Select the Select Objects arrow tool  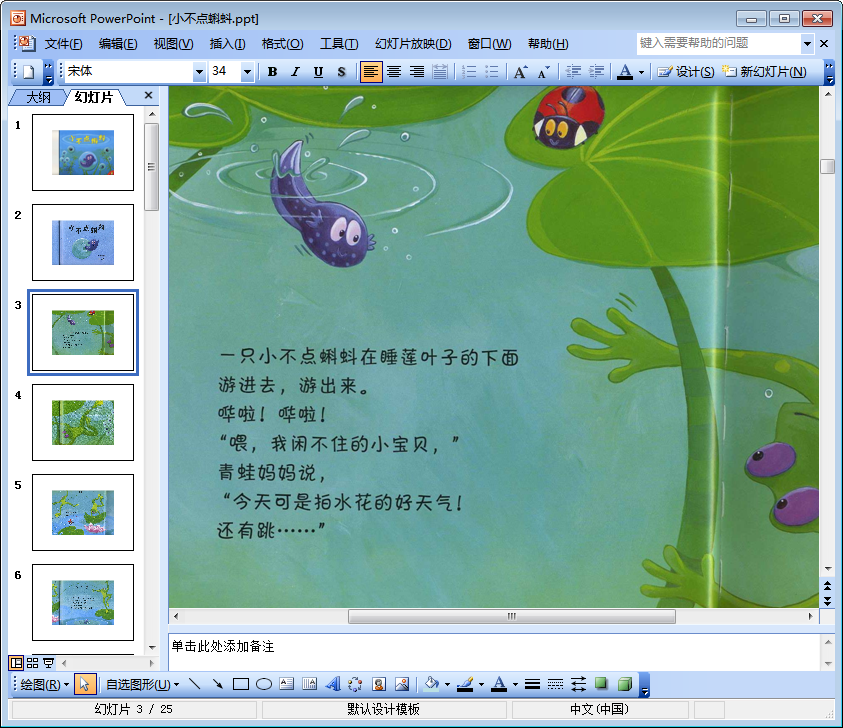pos(84,684)
